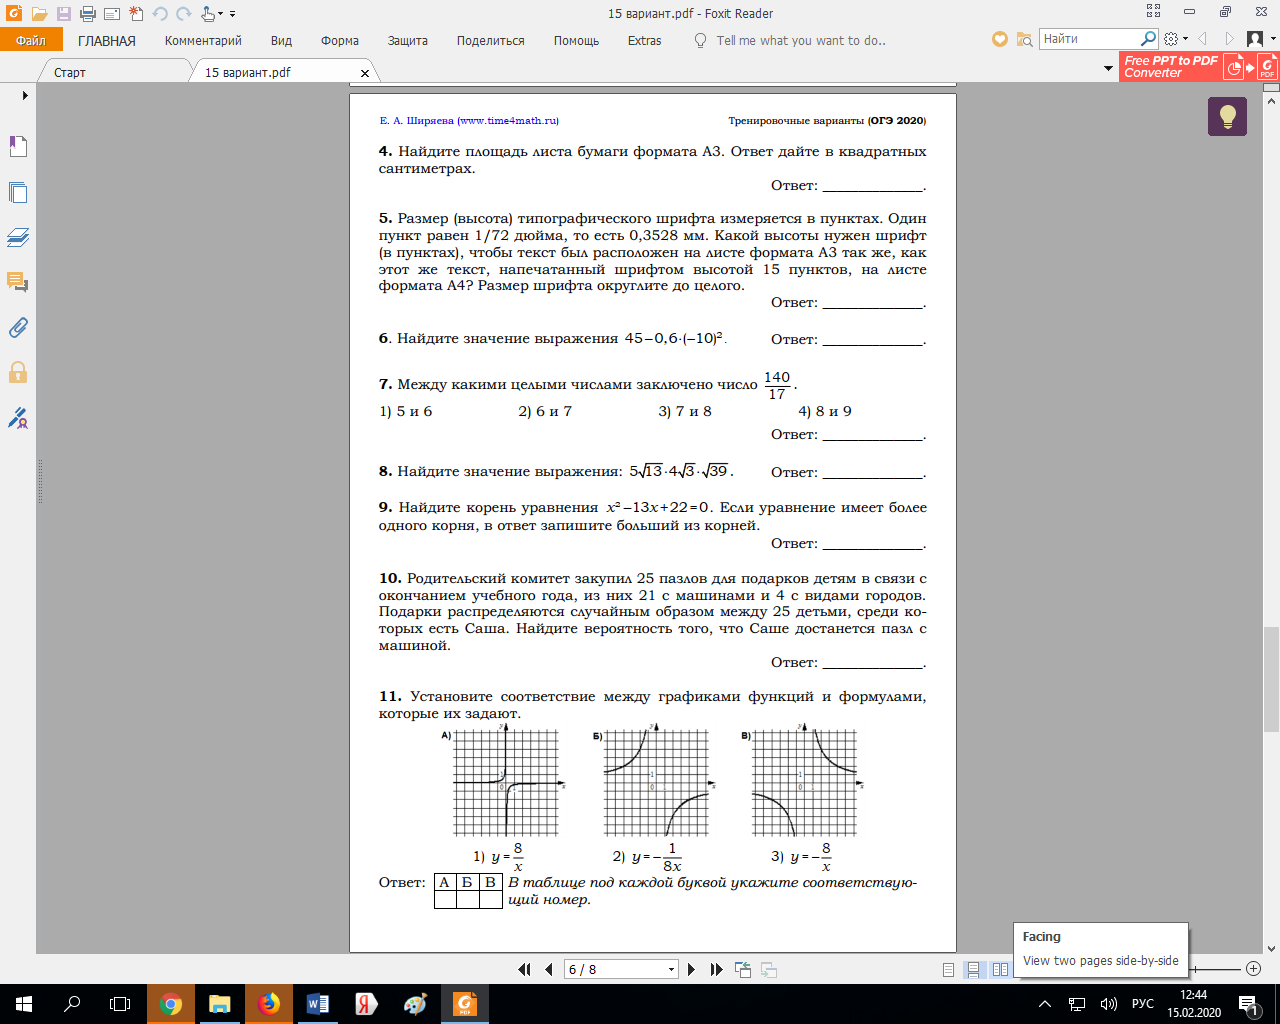The width and height of the screenshot is (1280, 1024).
Task: Open the folder search icon next to Найти
Action: (1024, 39)
